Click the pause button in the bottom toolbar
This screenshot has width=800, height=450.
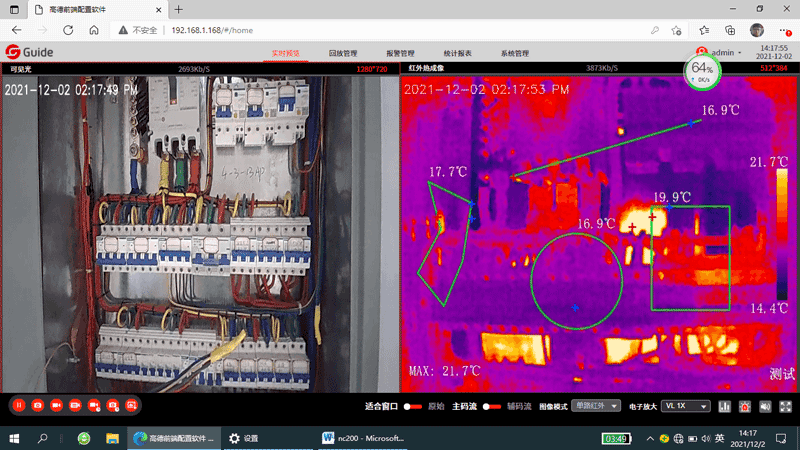click(x=18, y=406)
